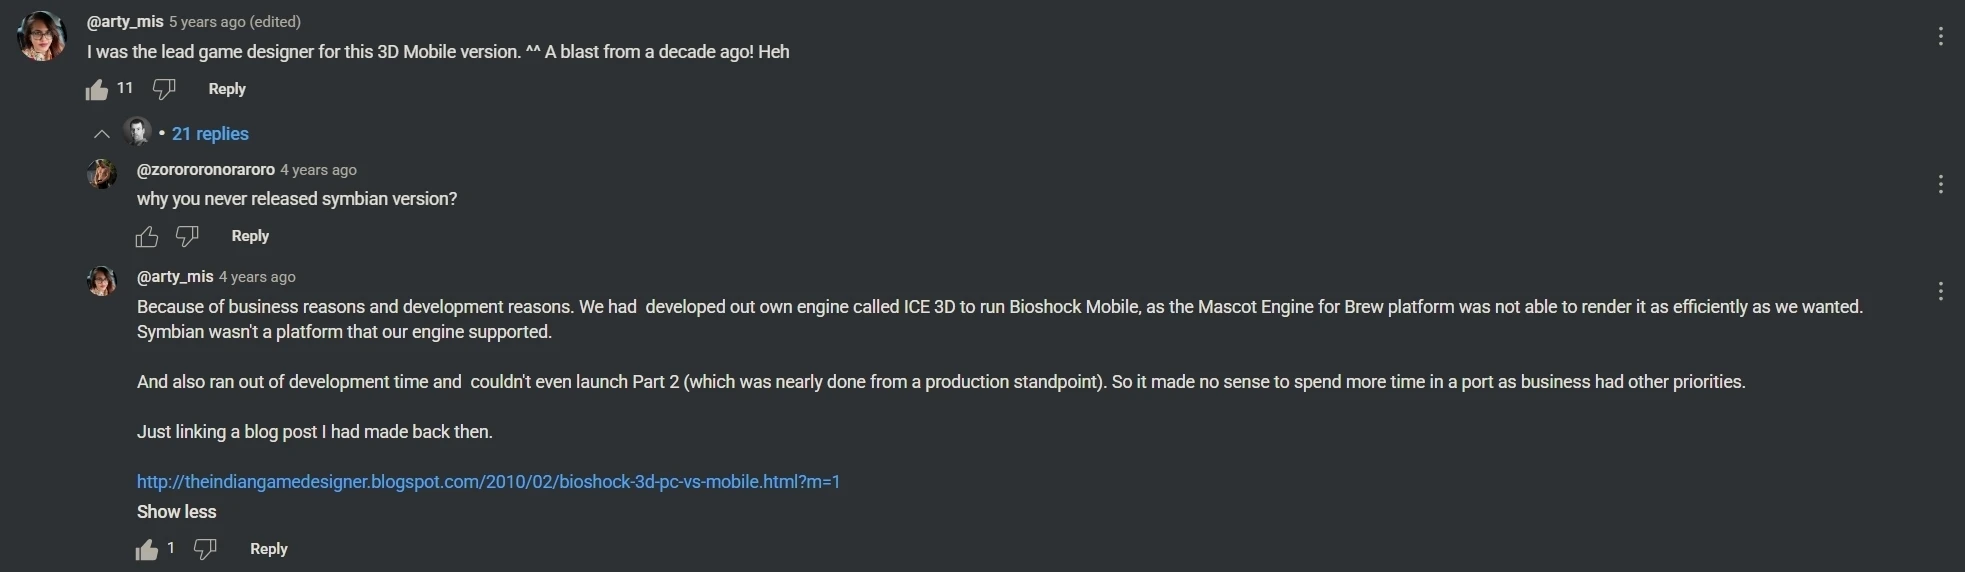The width and height of the screenshot is (1965, 572).
Task: Collapse replies with the up chevron
Action: pyautogui.click(x=102, y=134)
